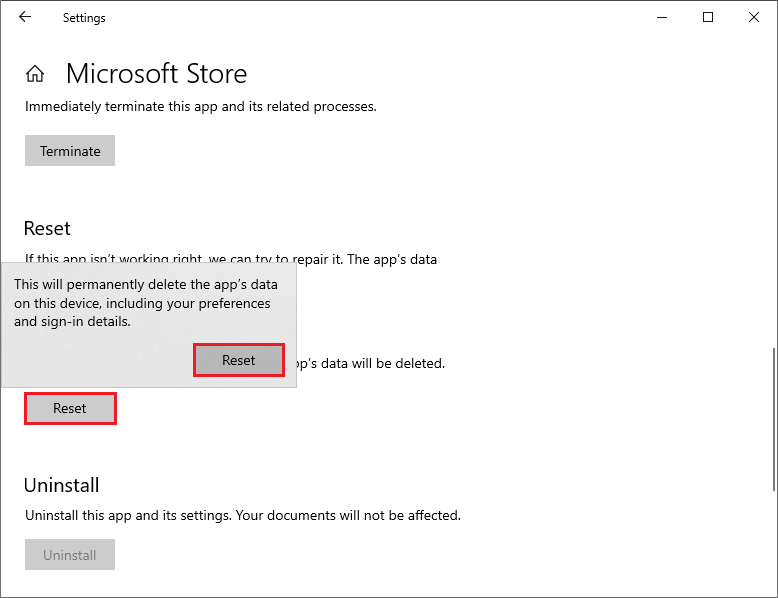778x598 pixels.
Task: Click the greyed-out Uninstall button
Action: click(70, 554)
